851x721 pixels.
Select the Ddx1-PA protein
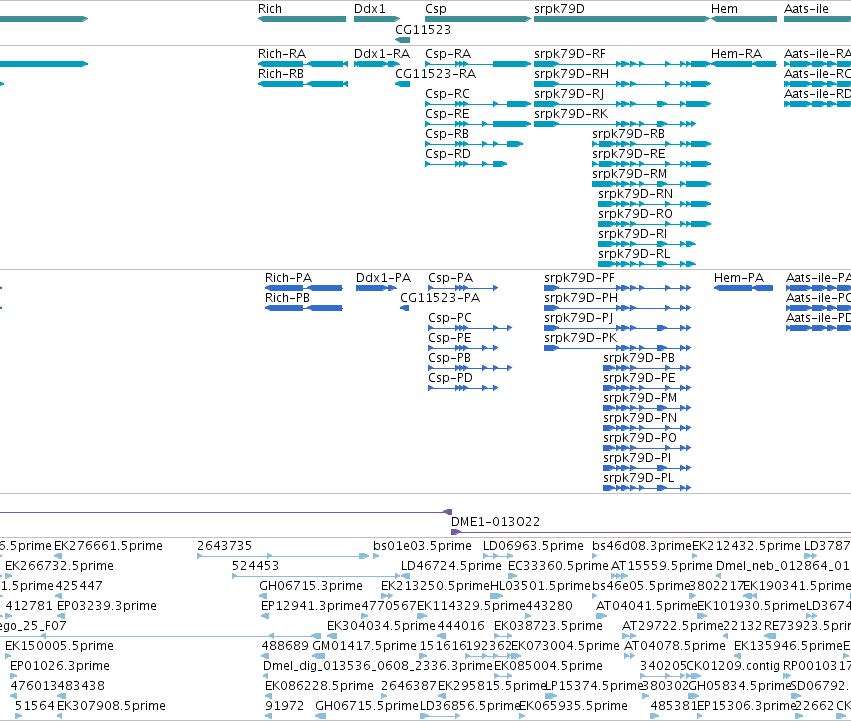click(383, 278)
